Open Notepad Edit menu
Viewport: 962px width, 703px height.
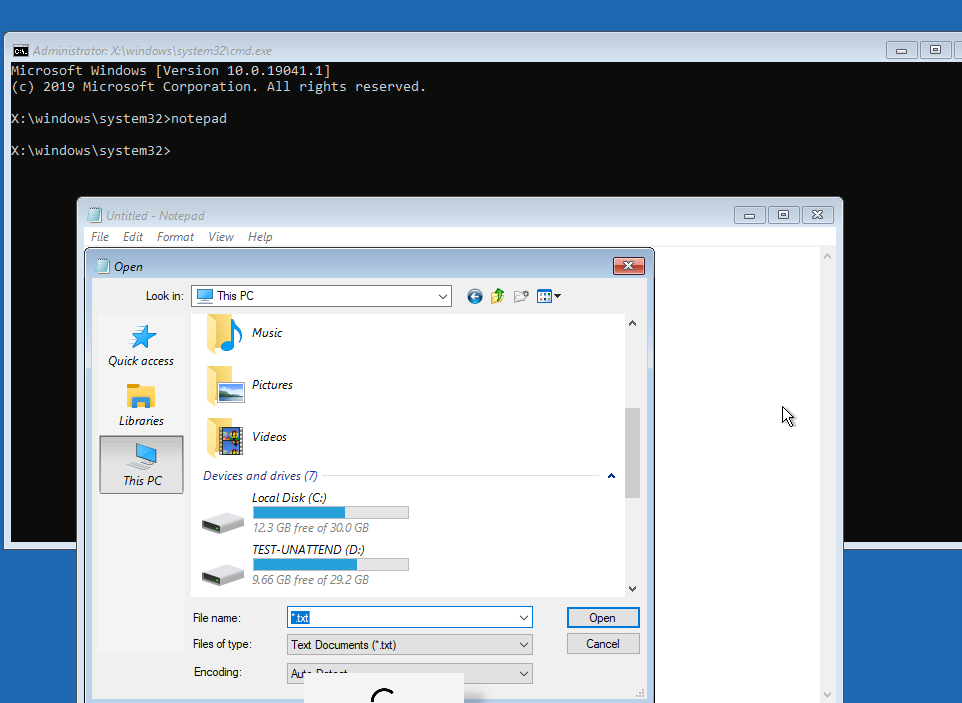(x=133, y=237)
